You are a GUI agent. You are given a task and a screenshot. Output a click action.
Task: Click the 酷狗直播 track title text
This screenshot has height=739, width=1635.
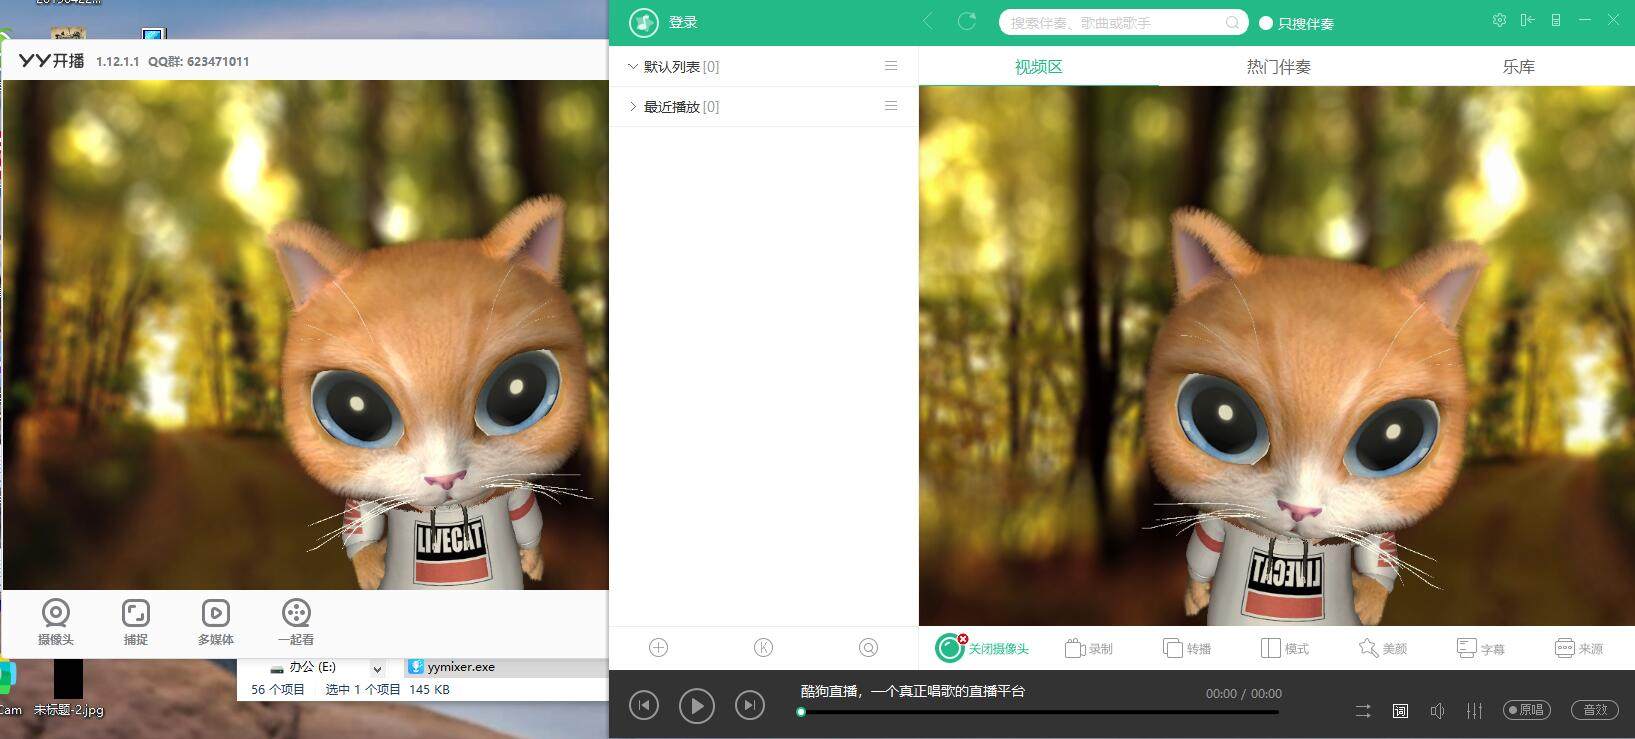913,691
